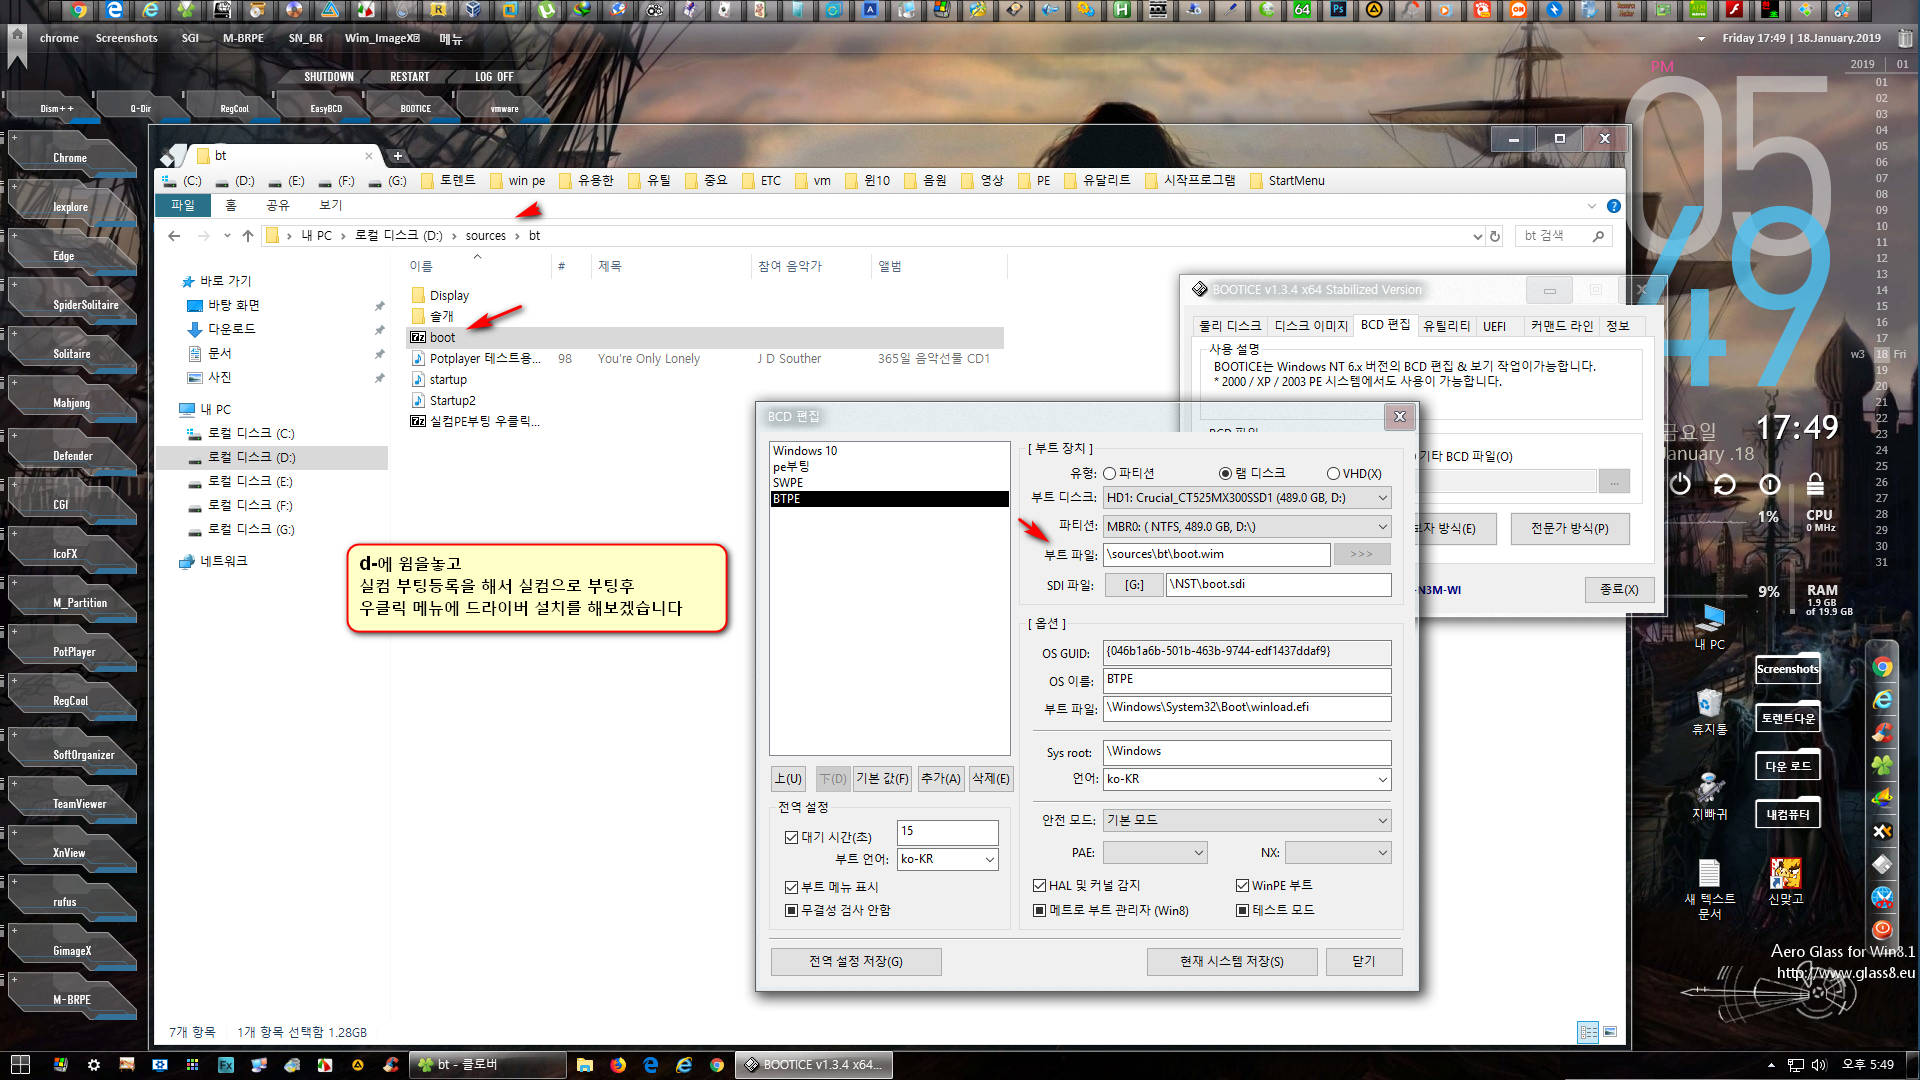Screen dimensions: 1920x1080
Task: Select the 램 디스크 radio button
Action: [x=1252, y=474]
